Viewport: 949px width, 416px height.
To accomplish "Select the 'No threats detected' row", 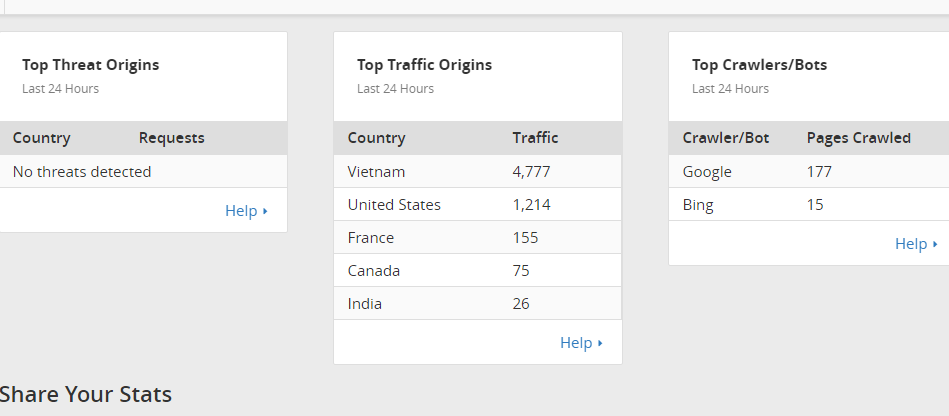I will point(143,171).
